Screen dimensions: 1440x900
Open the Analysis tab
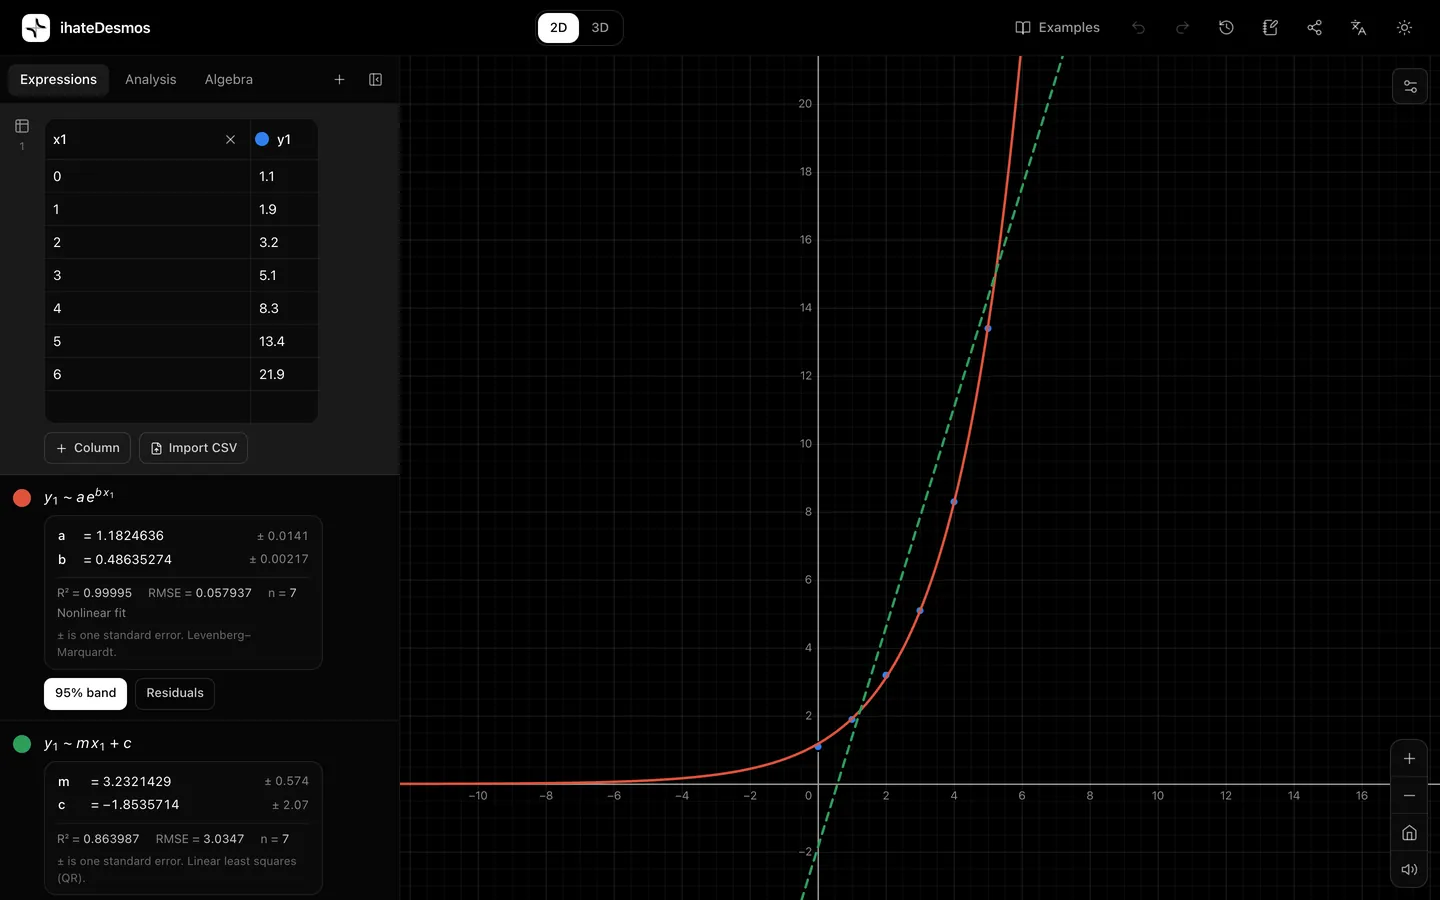[x=150, y=80]
